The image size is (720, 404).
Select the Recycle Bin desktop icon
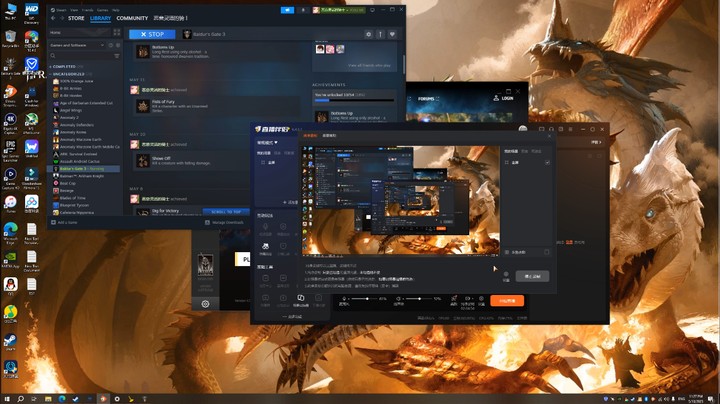(x=10, y=37)
